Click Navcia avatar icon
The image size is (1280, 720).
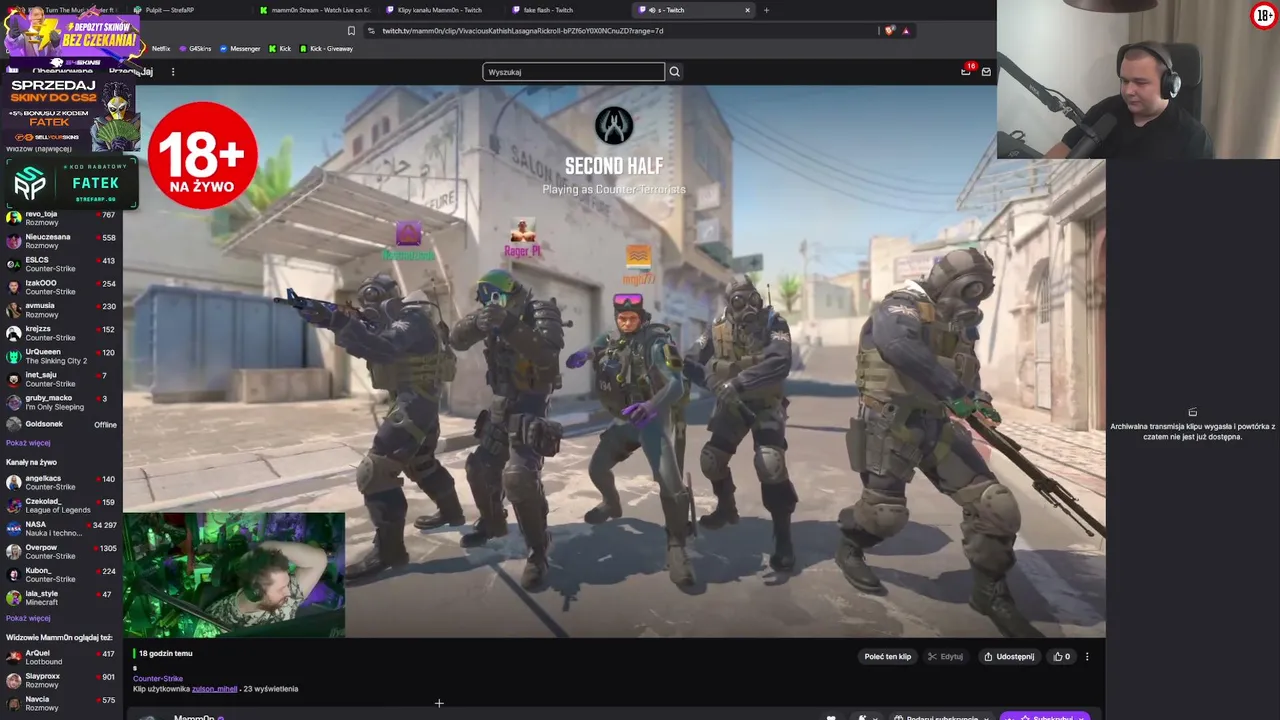[x=13, y=704]
